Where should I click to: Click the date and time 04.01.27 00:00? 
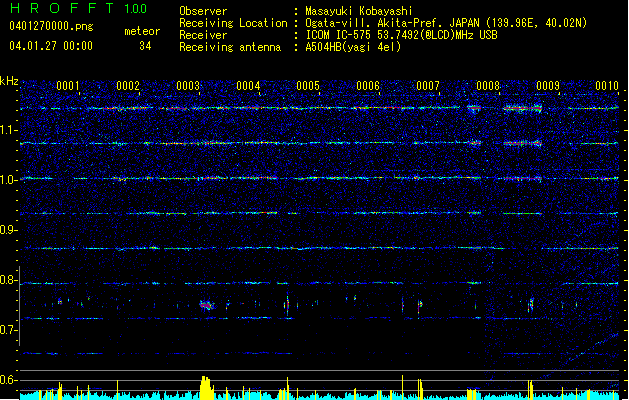(x=51, y=46)
